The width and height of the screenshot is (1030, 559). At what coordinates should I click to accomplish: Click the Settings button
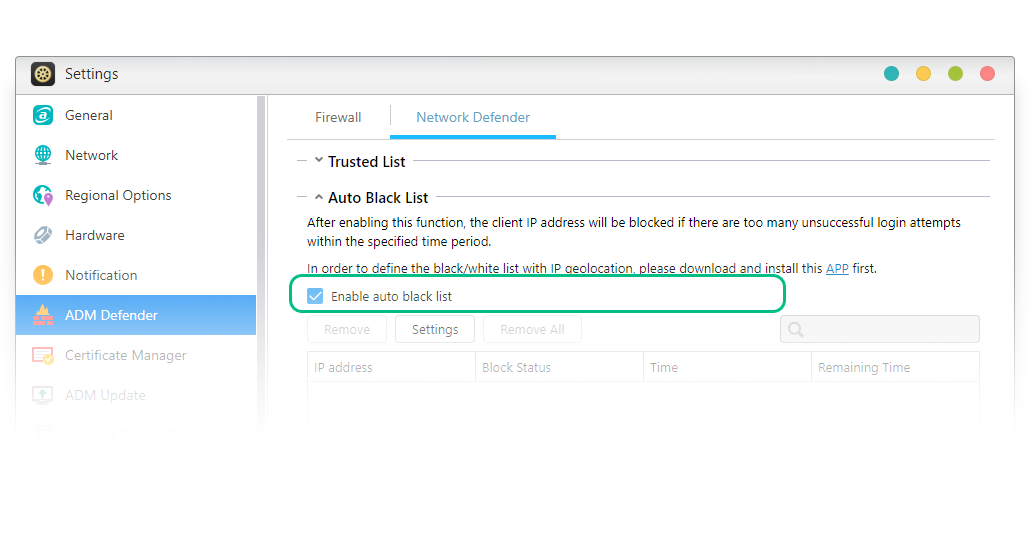(435, 329)
